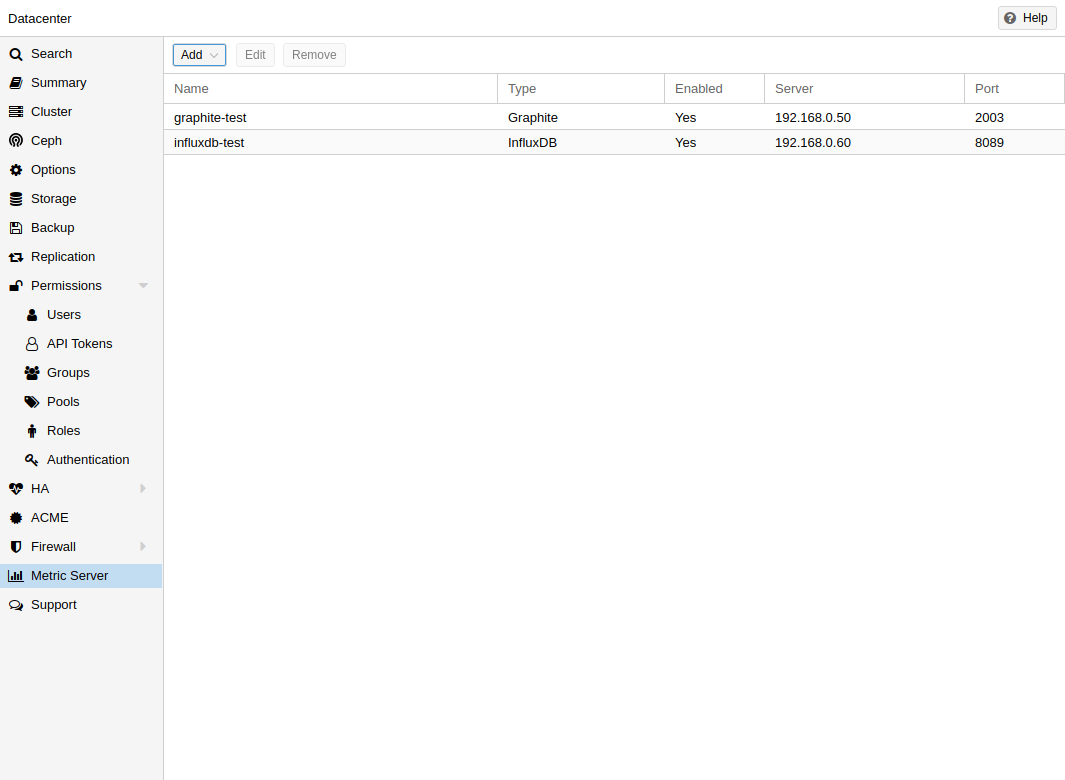Click the Backup floppy disk icon
The width and height of the screenshot is (1065, 780).
(15, 228)
